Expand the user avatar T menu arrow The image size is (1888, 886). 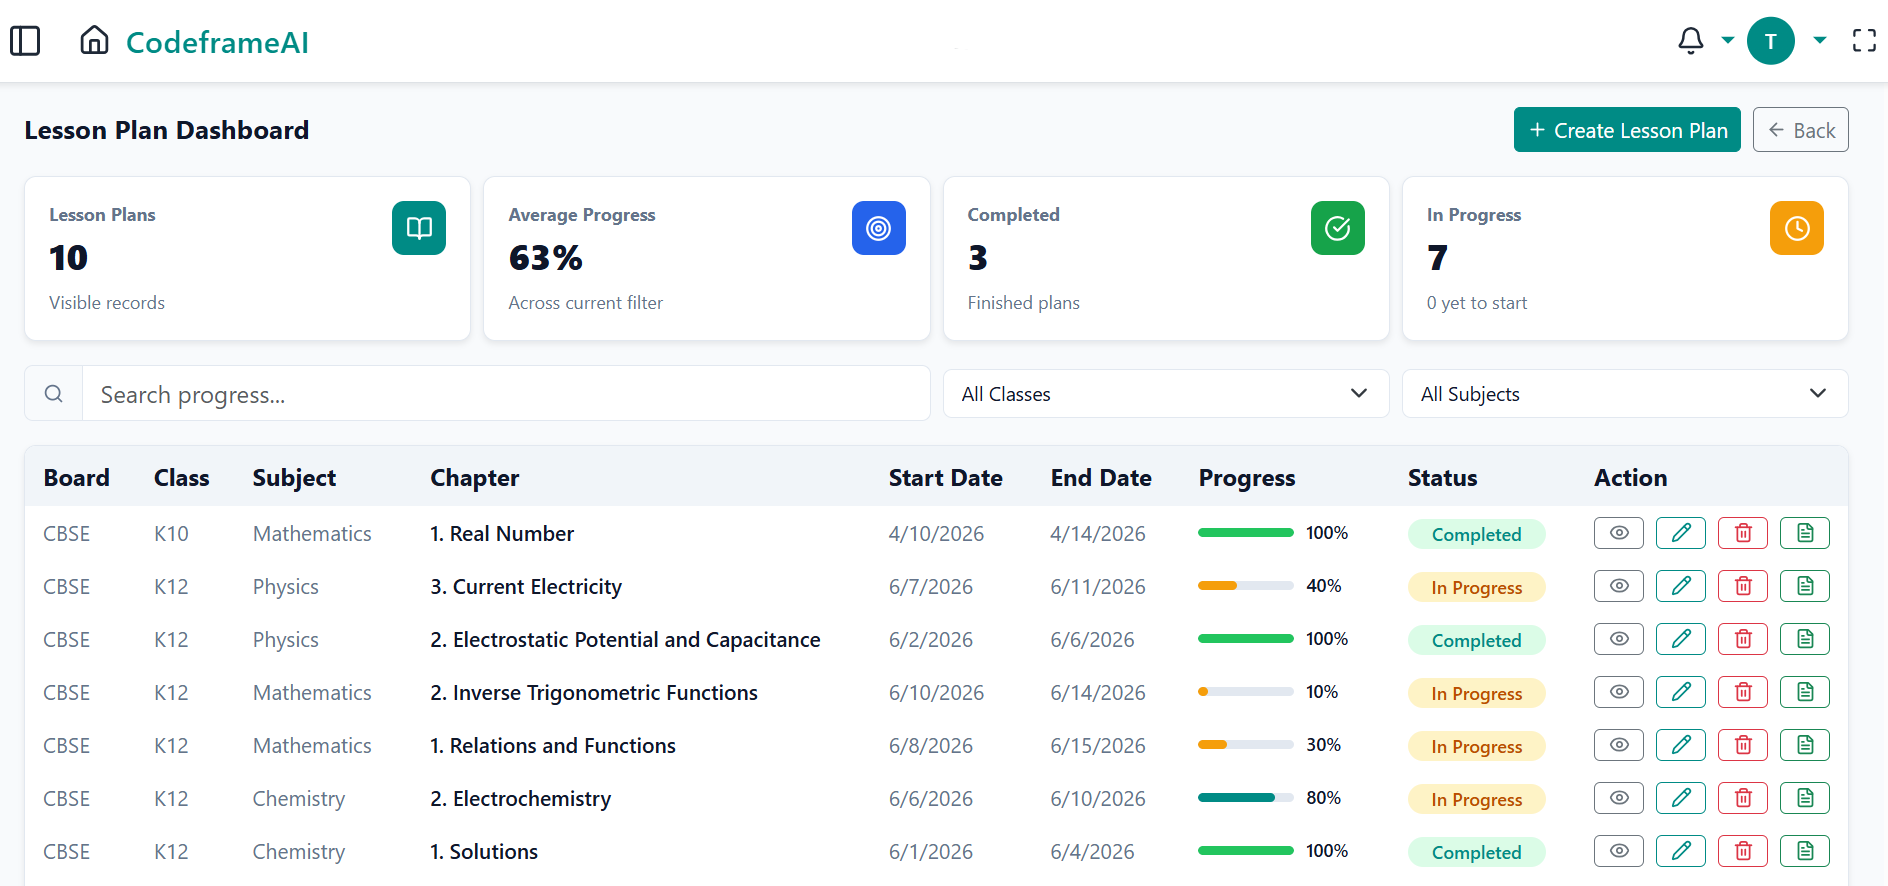coord(1820,41)
